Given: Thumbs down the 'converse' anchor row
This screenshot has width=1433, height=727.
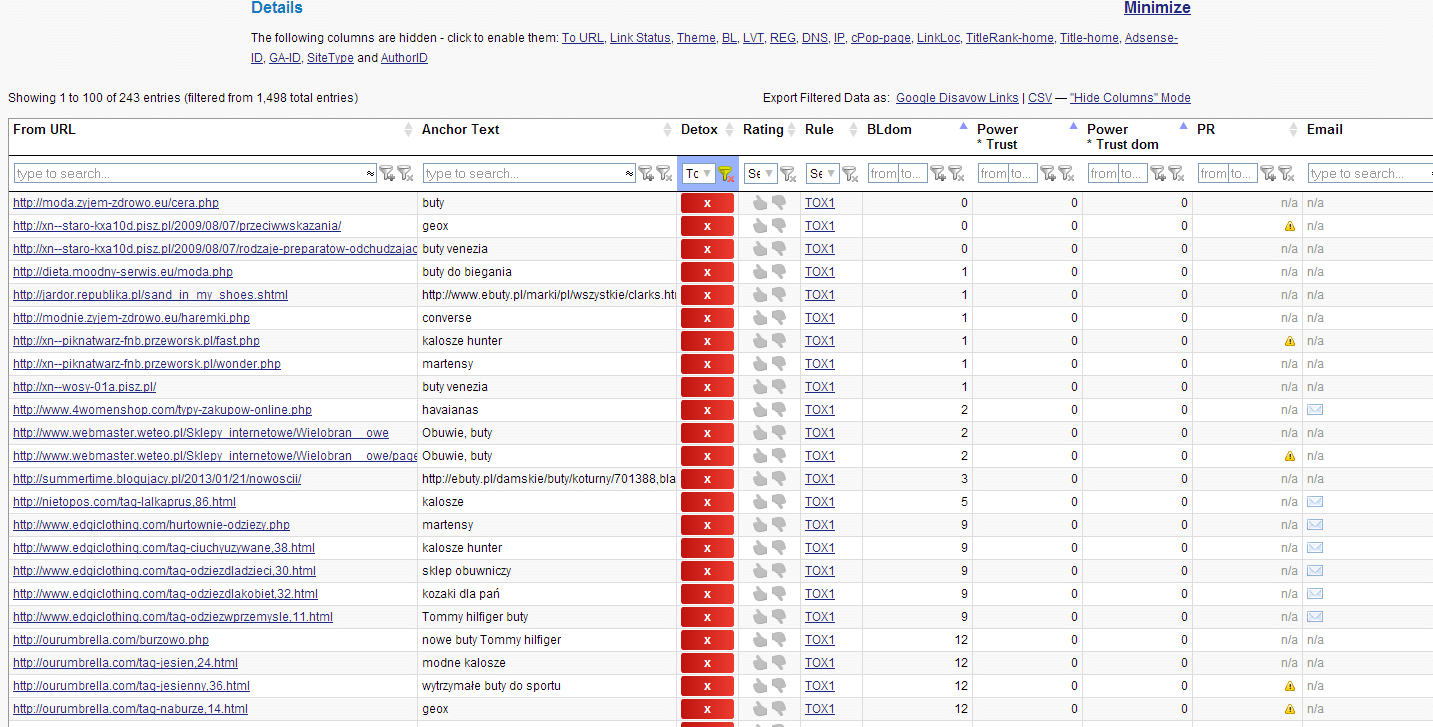Looking at the screenshot, I should click(x=779, y=318).
